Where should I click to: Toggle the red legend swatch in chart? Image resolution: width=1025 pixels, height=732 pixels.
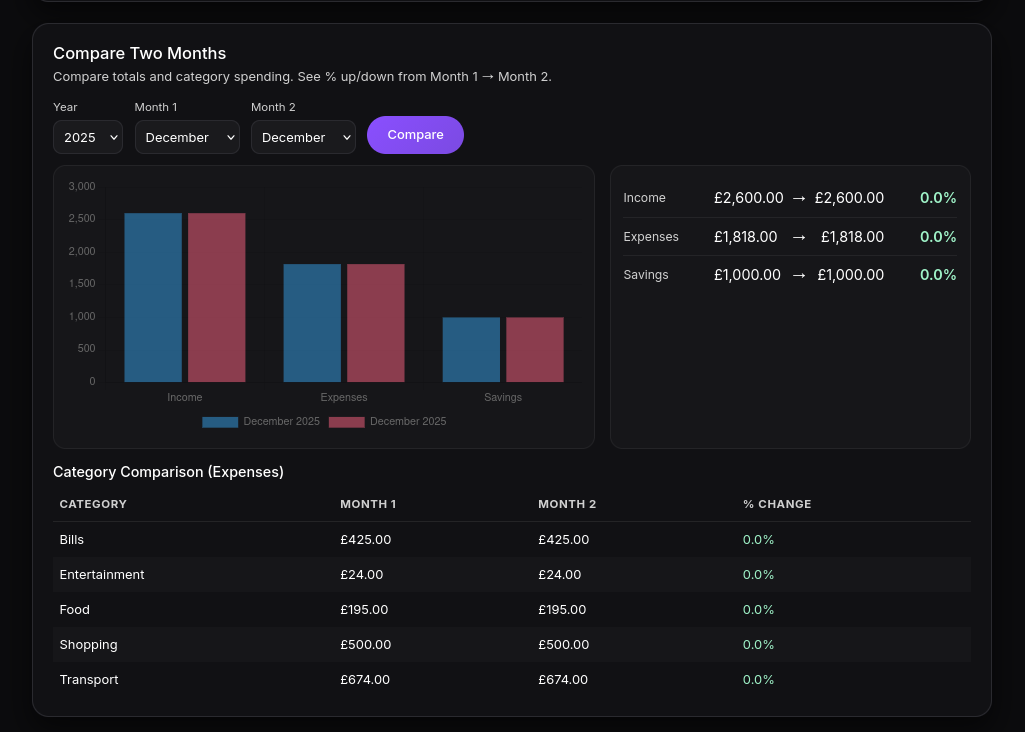pos(347,422)
